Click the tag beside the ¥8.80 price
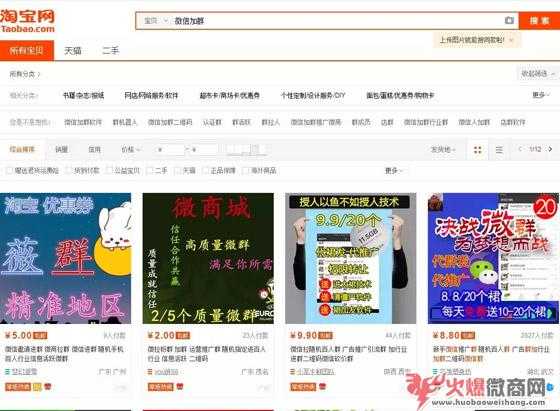This screenshot has height=411, width=560. pyautogui.click(x=468, y=336)
